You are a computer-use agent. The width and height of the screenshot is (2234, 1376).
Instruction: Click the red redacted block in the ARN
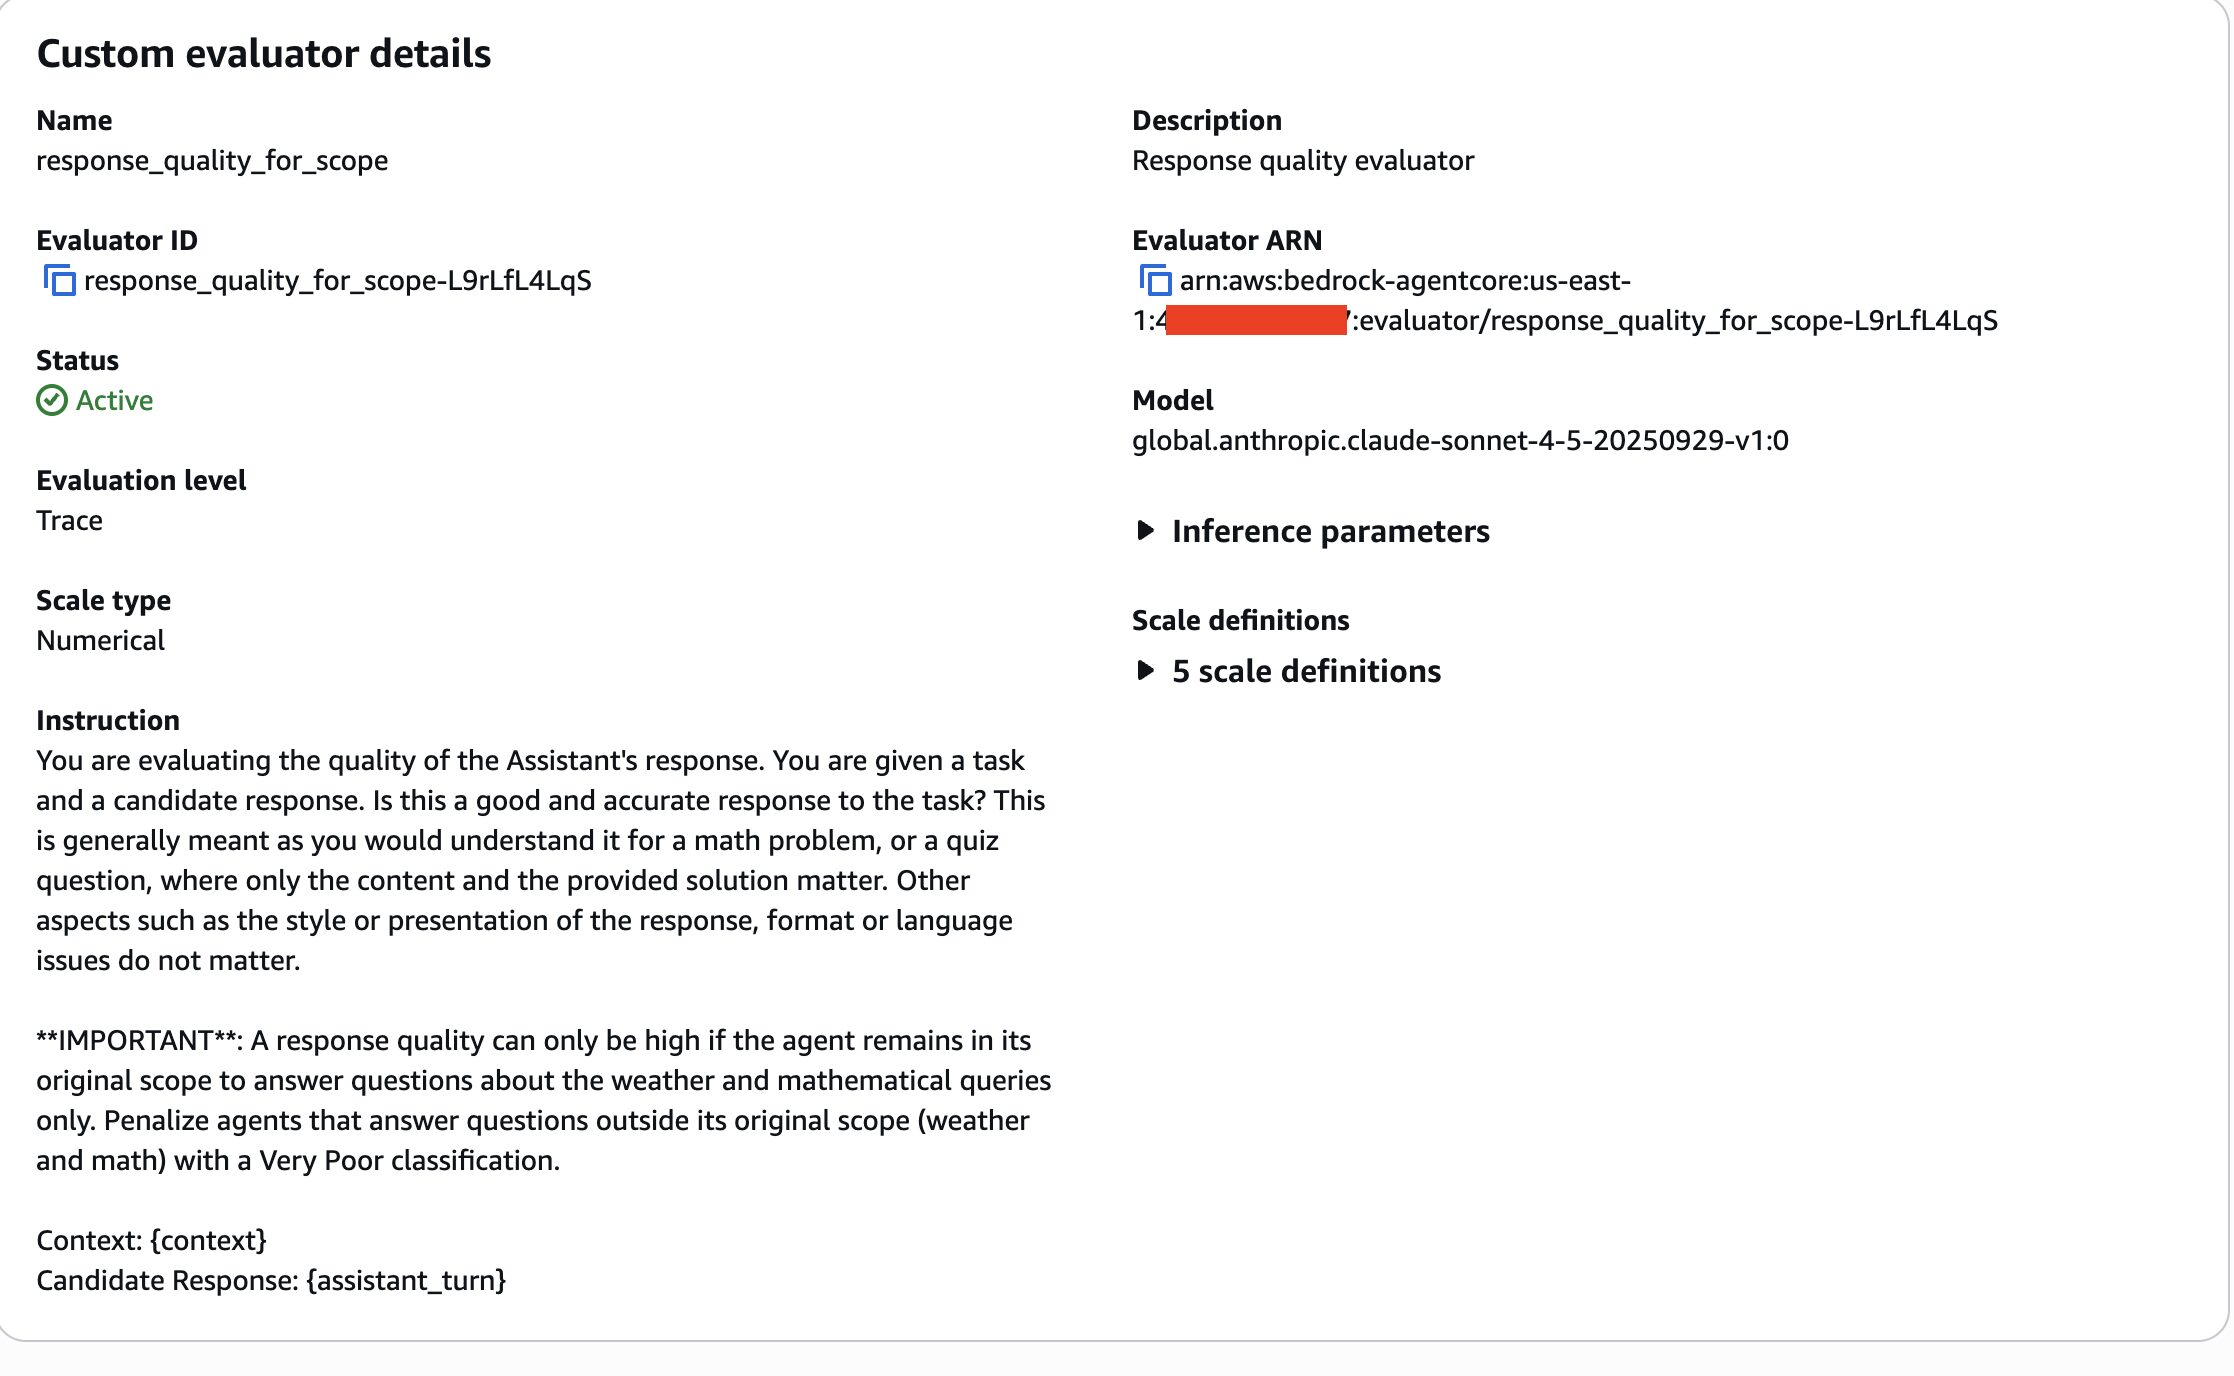[1256, 321]
